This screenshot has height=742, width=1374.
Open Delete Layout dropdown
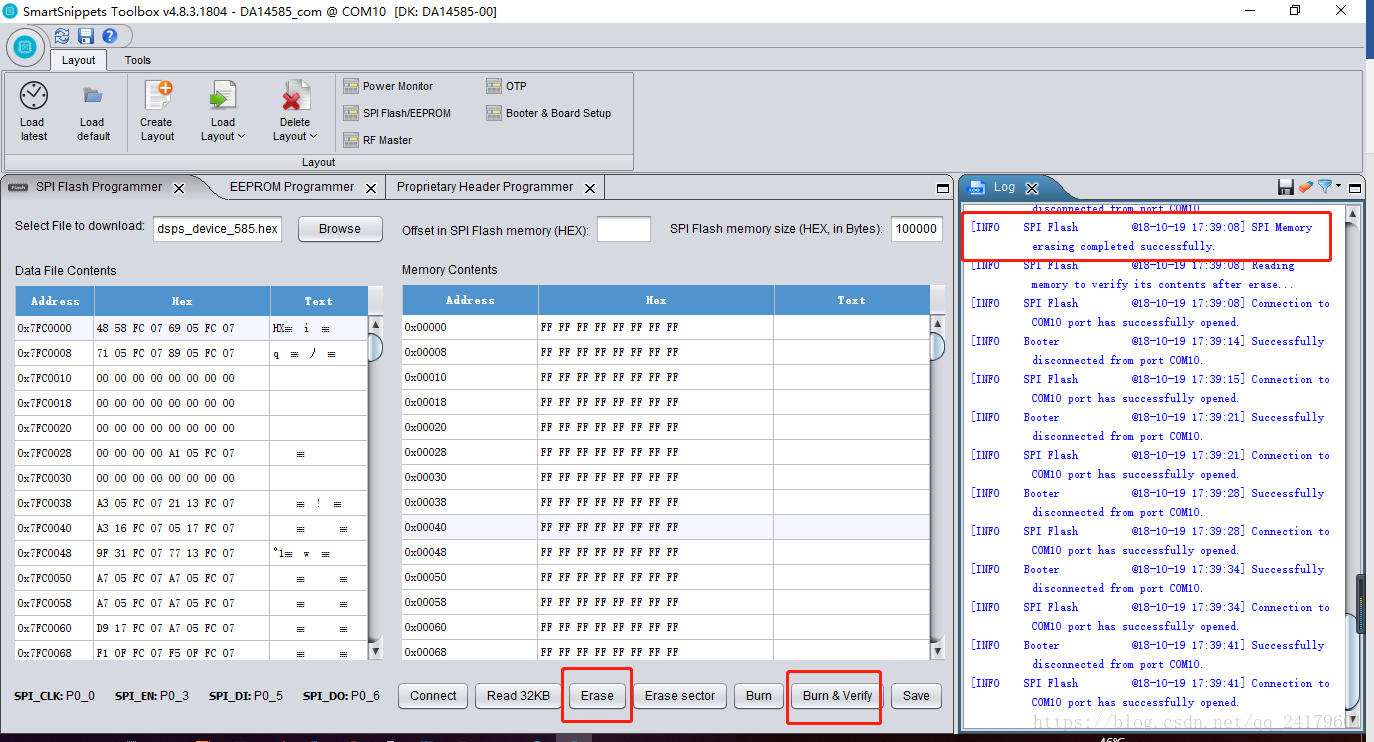coord(295,111)
